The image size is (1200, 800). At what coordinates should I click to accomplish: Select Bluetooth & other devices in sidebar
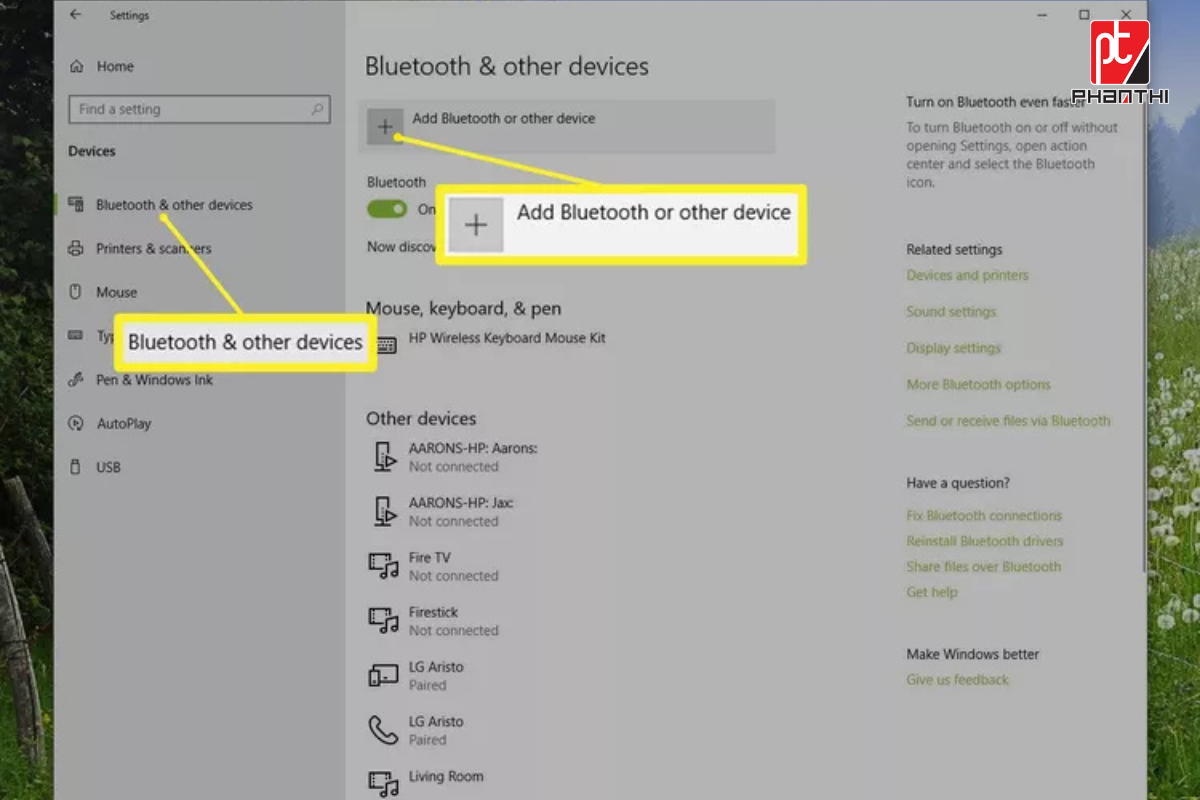pyautogui.click(x=174, y=205)
